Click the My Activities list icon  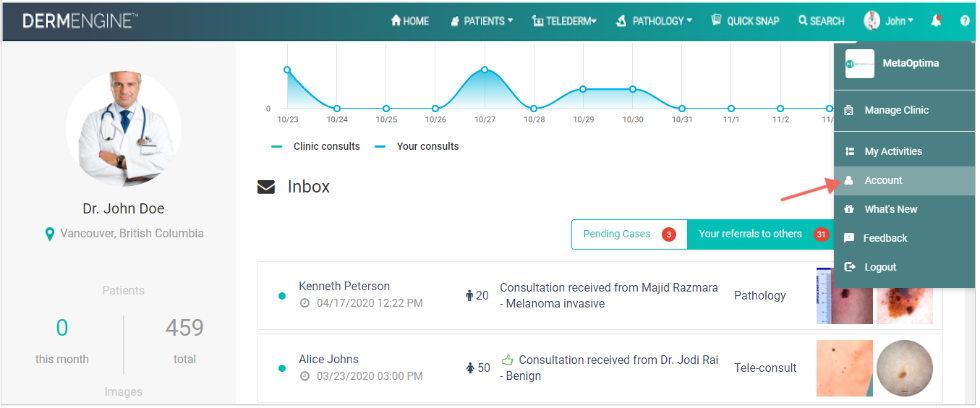click(849, 151)
